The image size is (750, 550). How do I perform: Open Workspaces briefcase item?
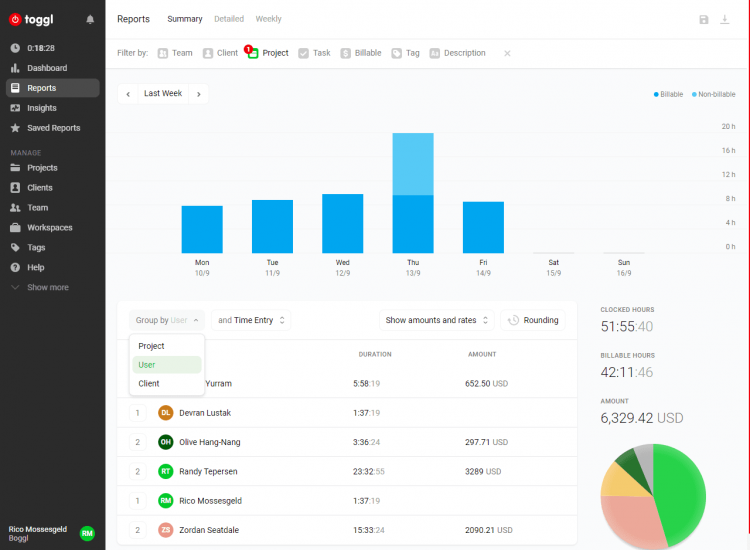pyautogui.click(x=41, y=228)
